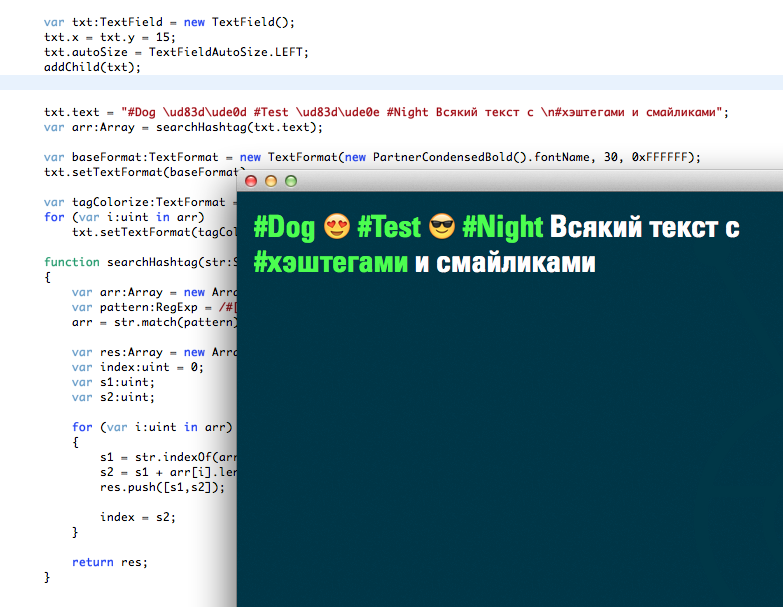The height and width of the screenshot is (607, 783).
Task: Click the green #Night hashtag text
Action: pyautogui.click(x=503, y=228)
